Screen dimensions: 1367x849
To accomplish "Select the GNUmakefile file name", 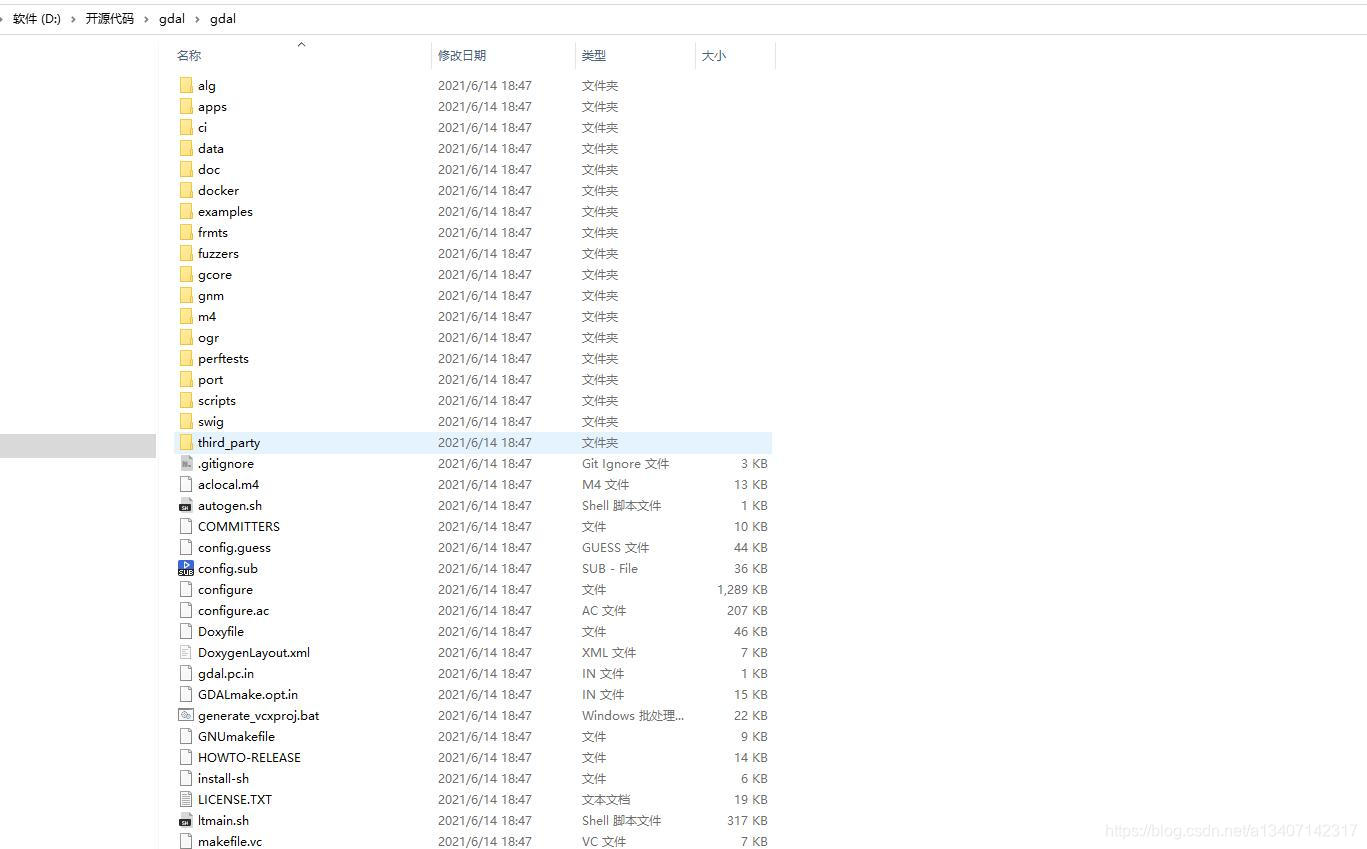I will [236, 737].
